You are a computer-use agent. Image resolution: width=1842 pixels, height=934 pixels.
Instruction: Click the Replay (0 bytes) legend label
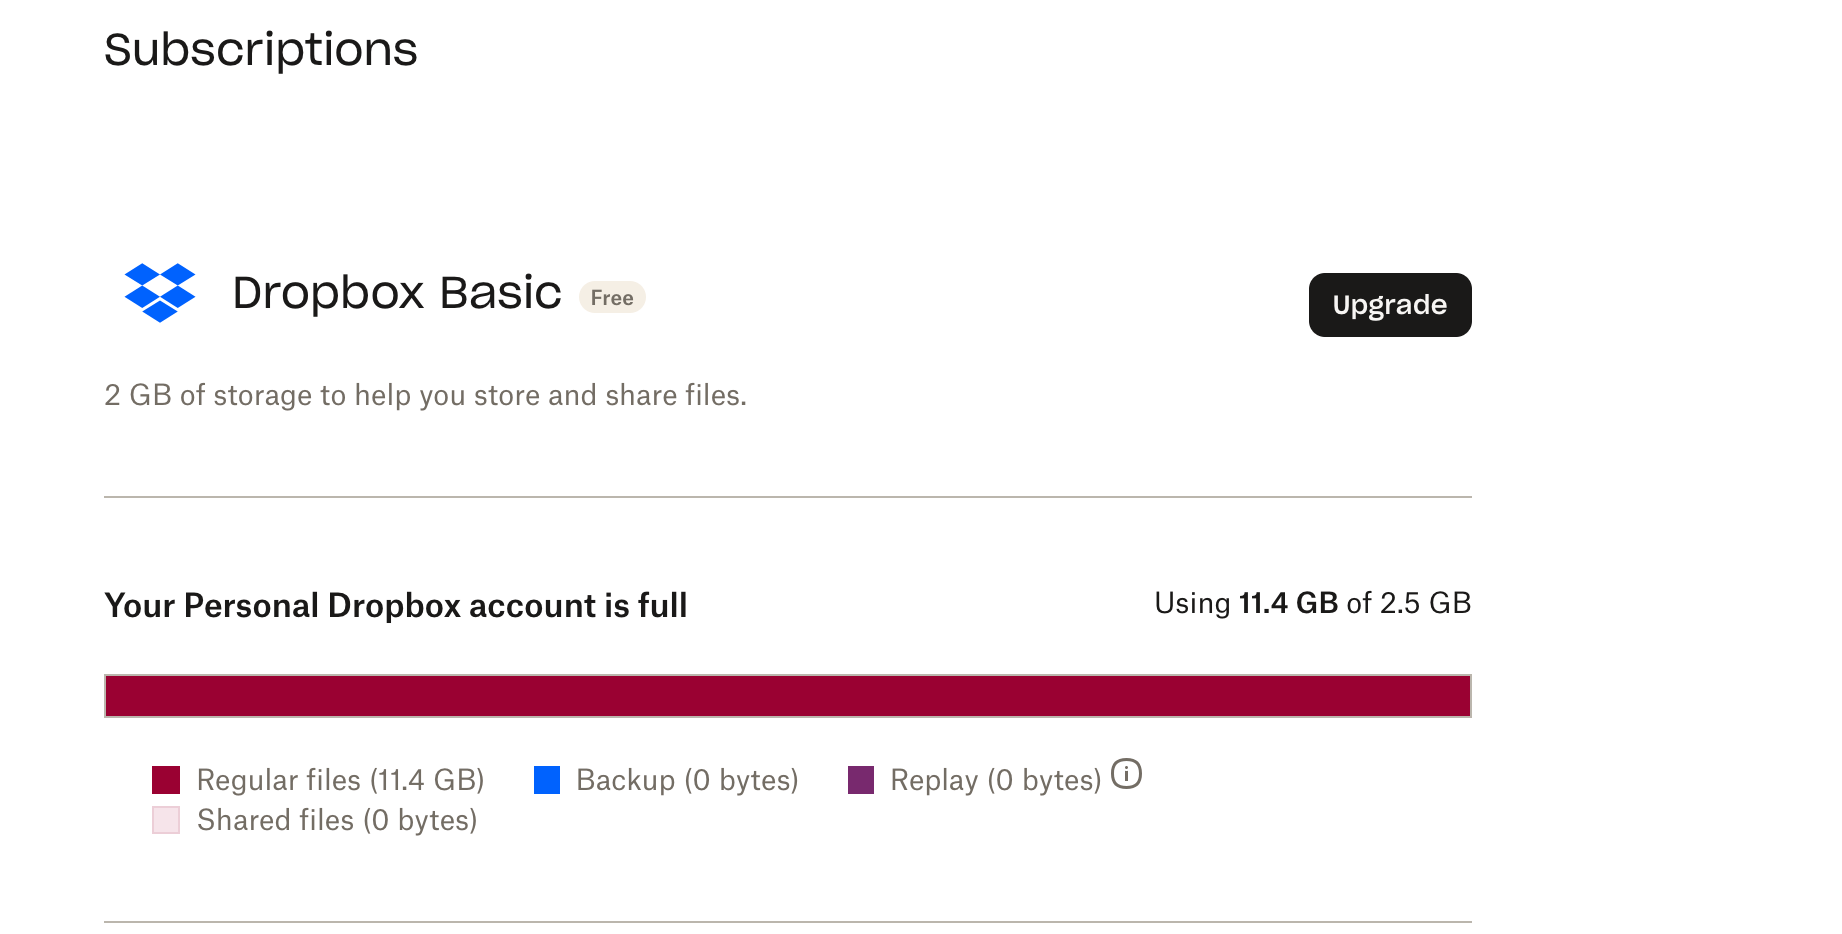(x=994, y=779)
